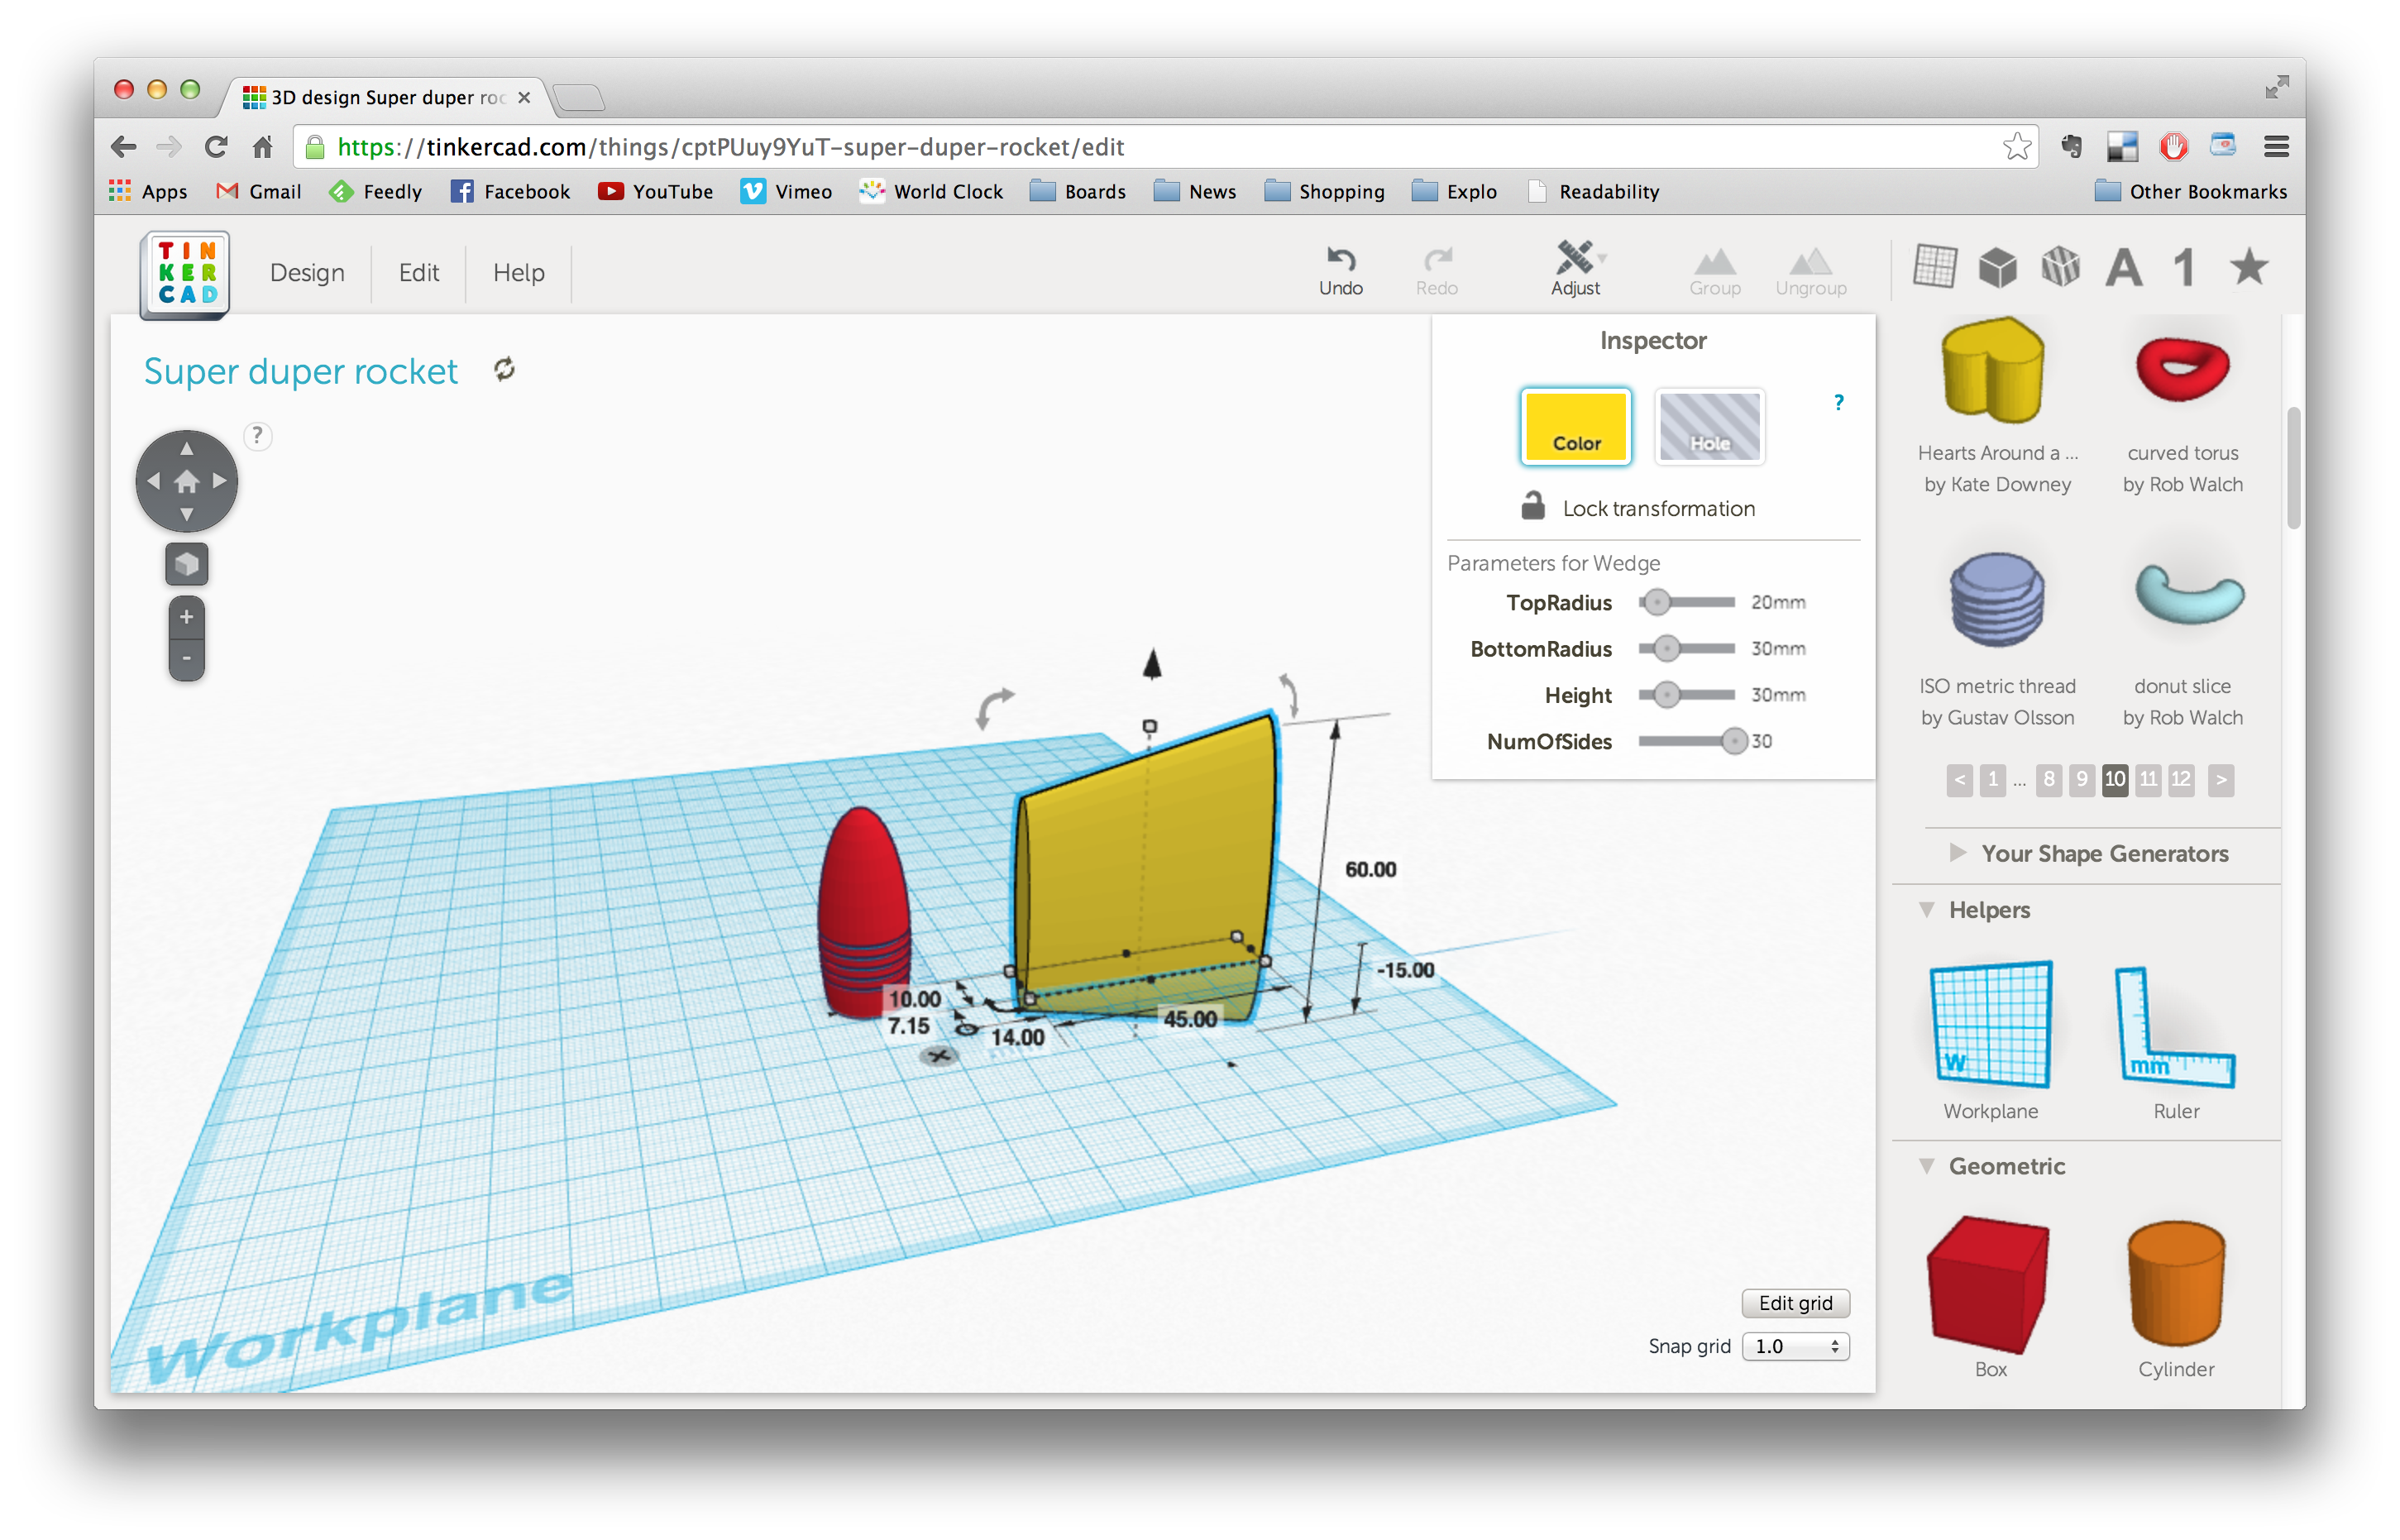
Task: Click the Group shapes icon
Action: (x=1714, y=262)
